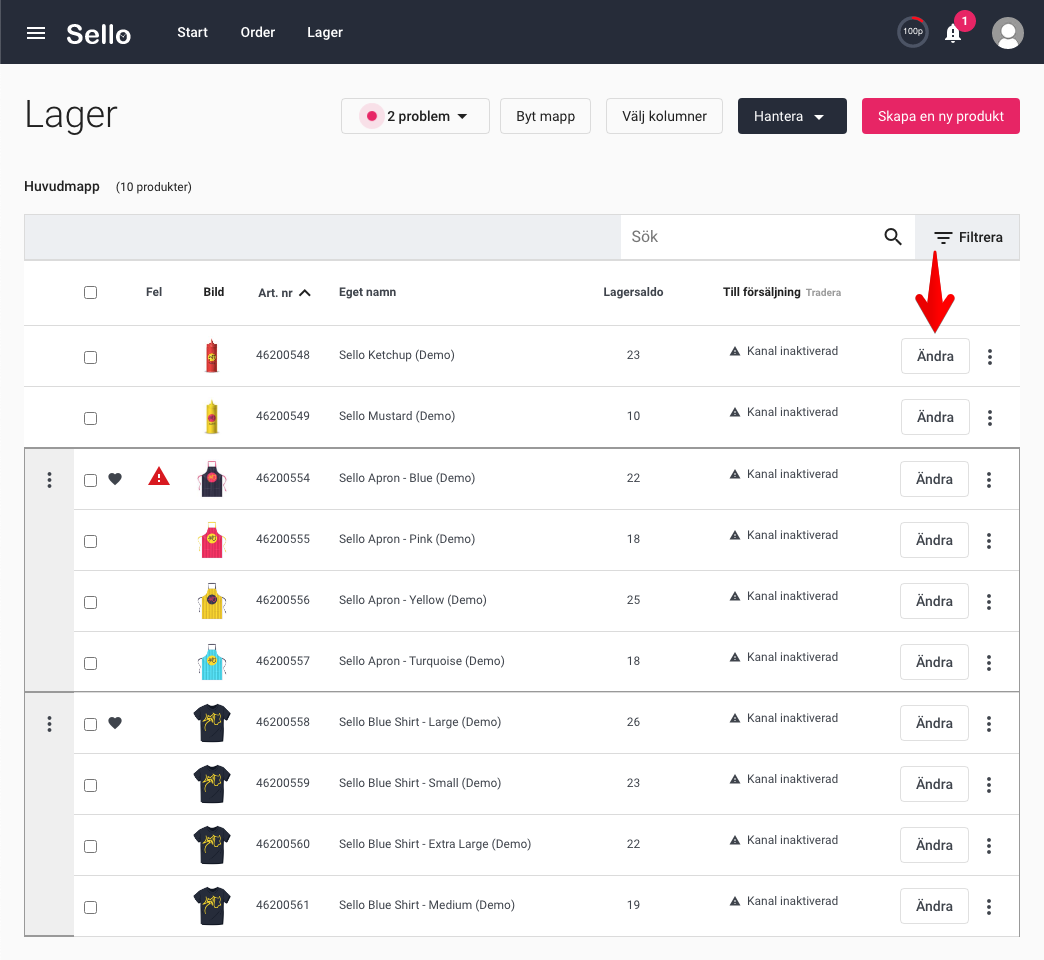This screenshot has height=960, width=1044.
Task: Click the Sello logo
Action: click(99, 33)
